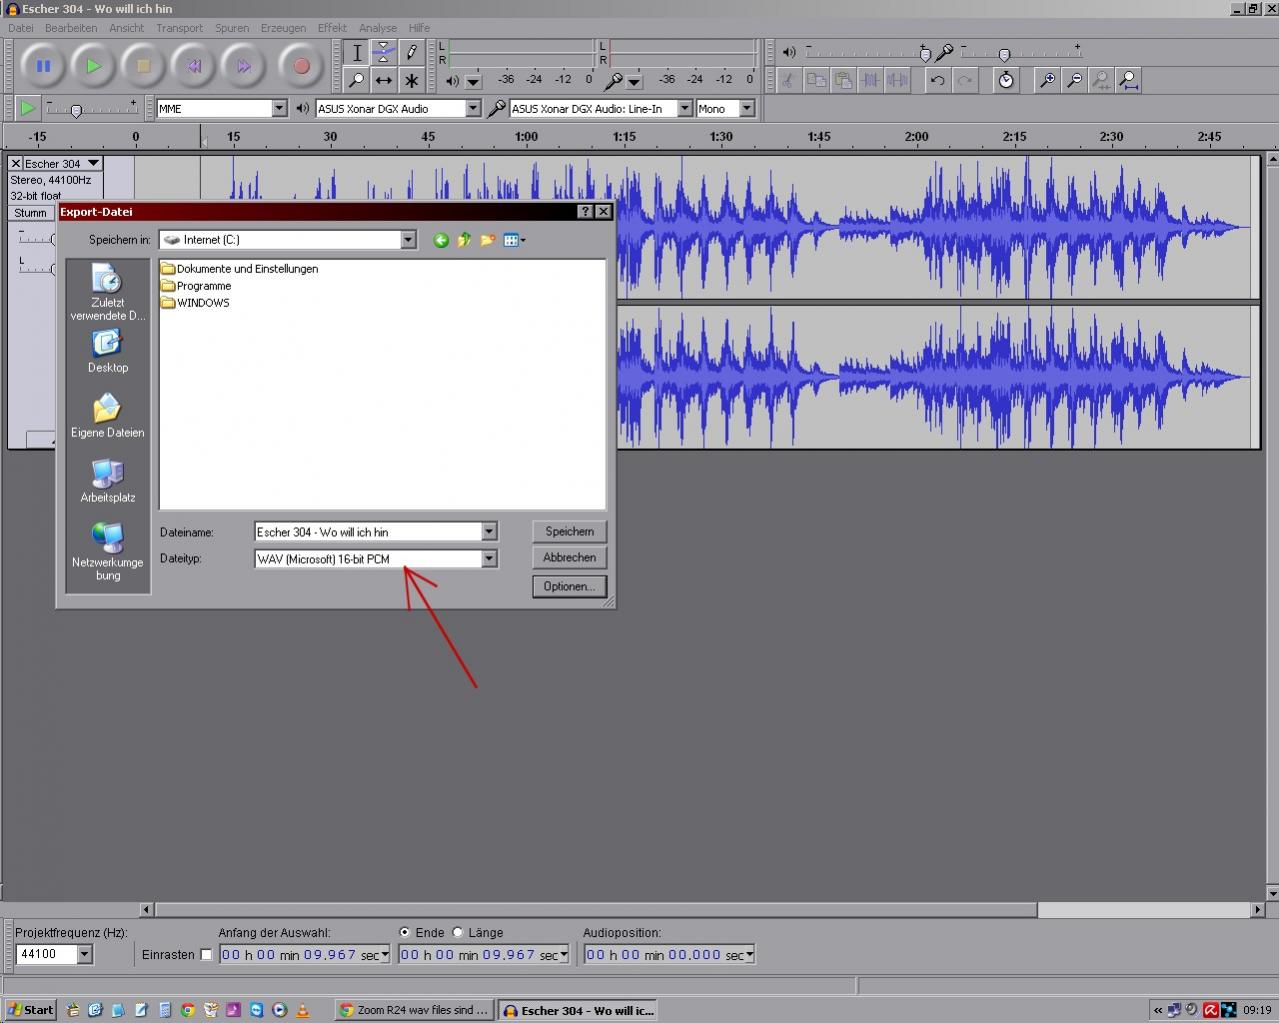Open the Spuren menu

point(232,28)
